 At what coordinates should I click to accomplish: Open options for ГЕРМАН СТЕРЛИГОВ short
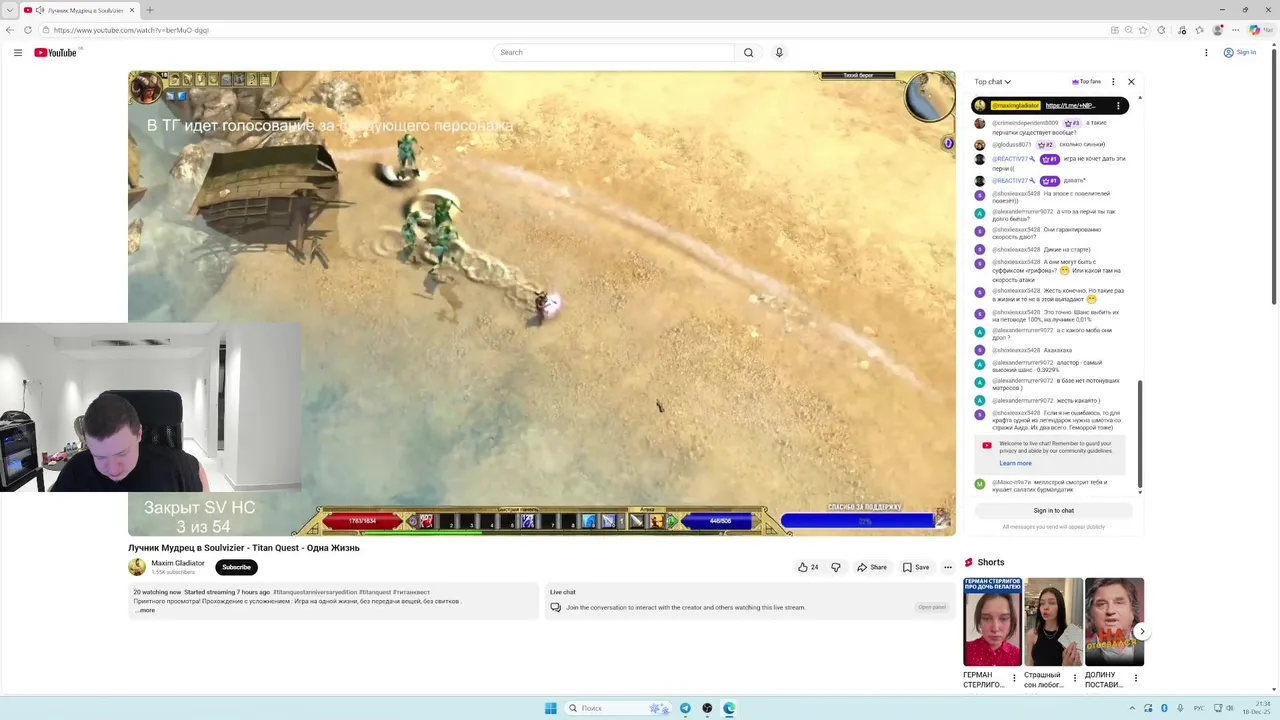click(1014, 678)
